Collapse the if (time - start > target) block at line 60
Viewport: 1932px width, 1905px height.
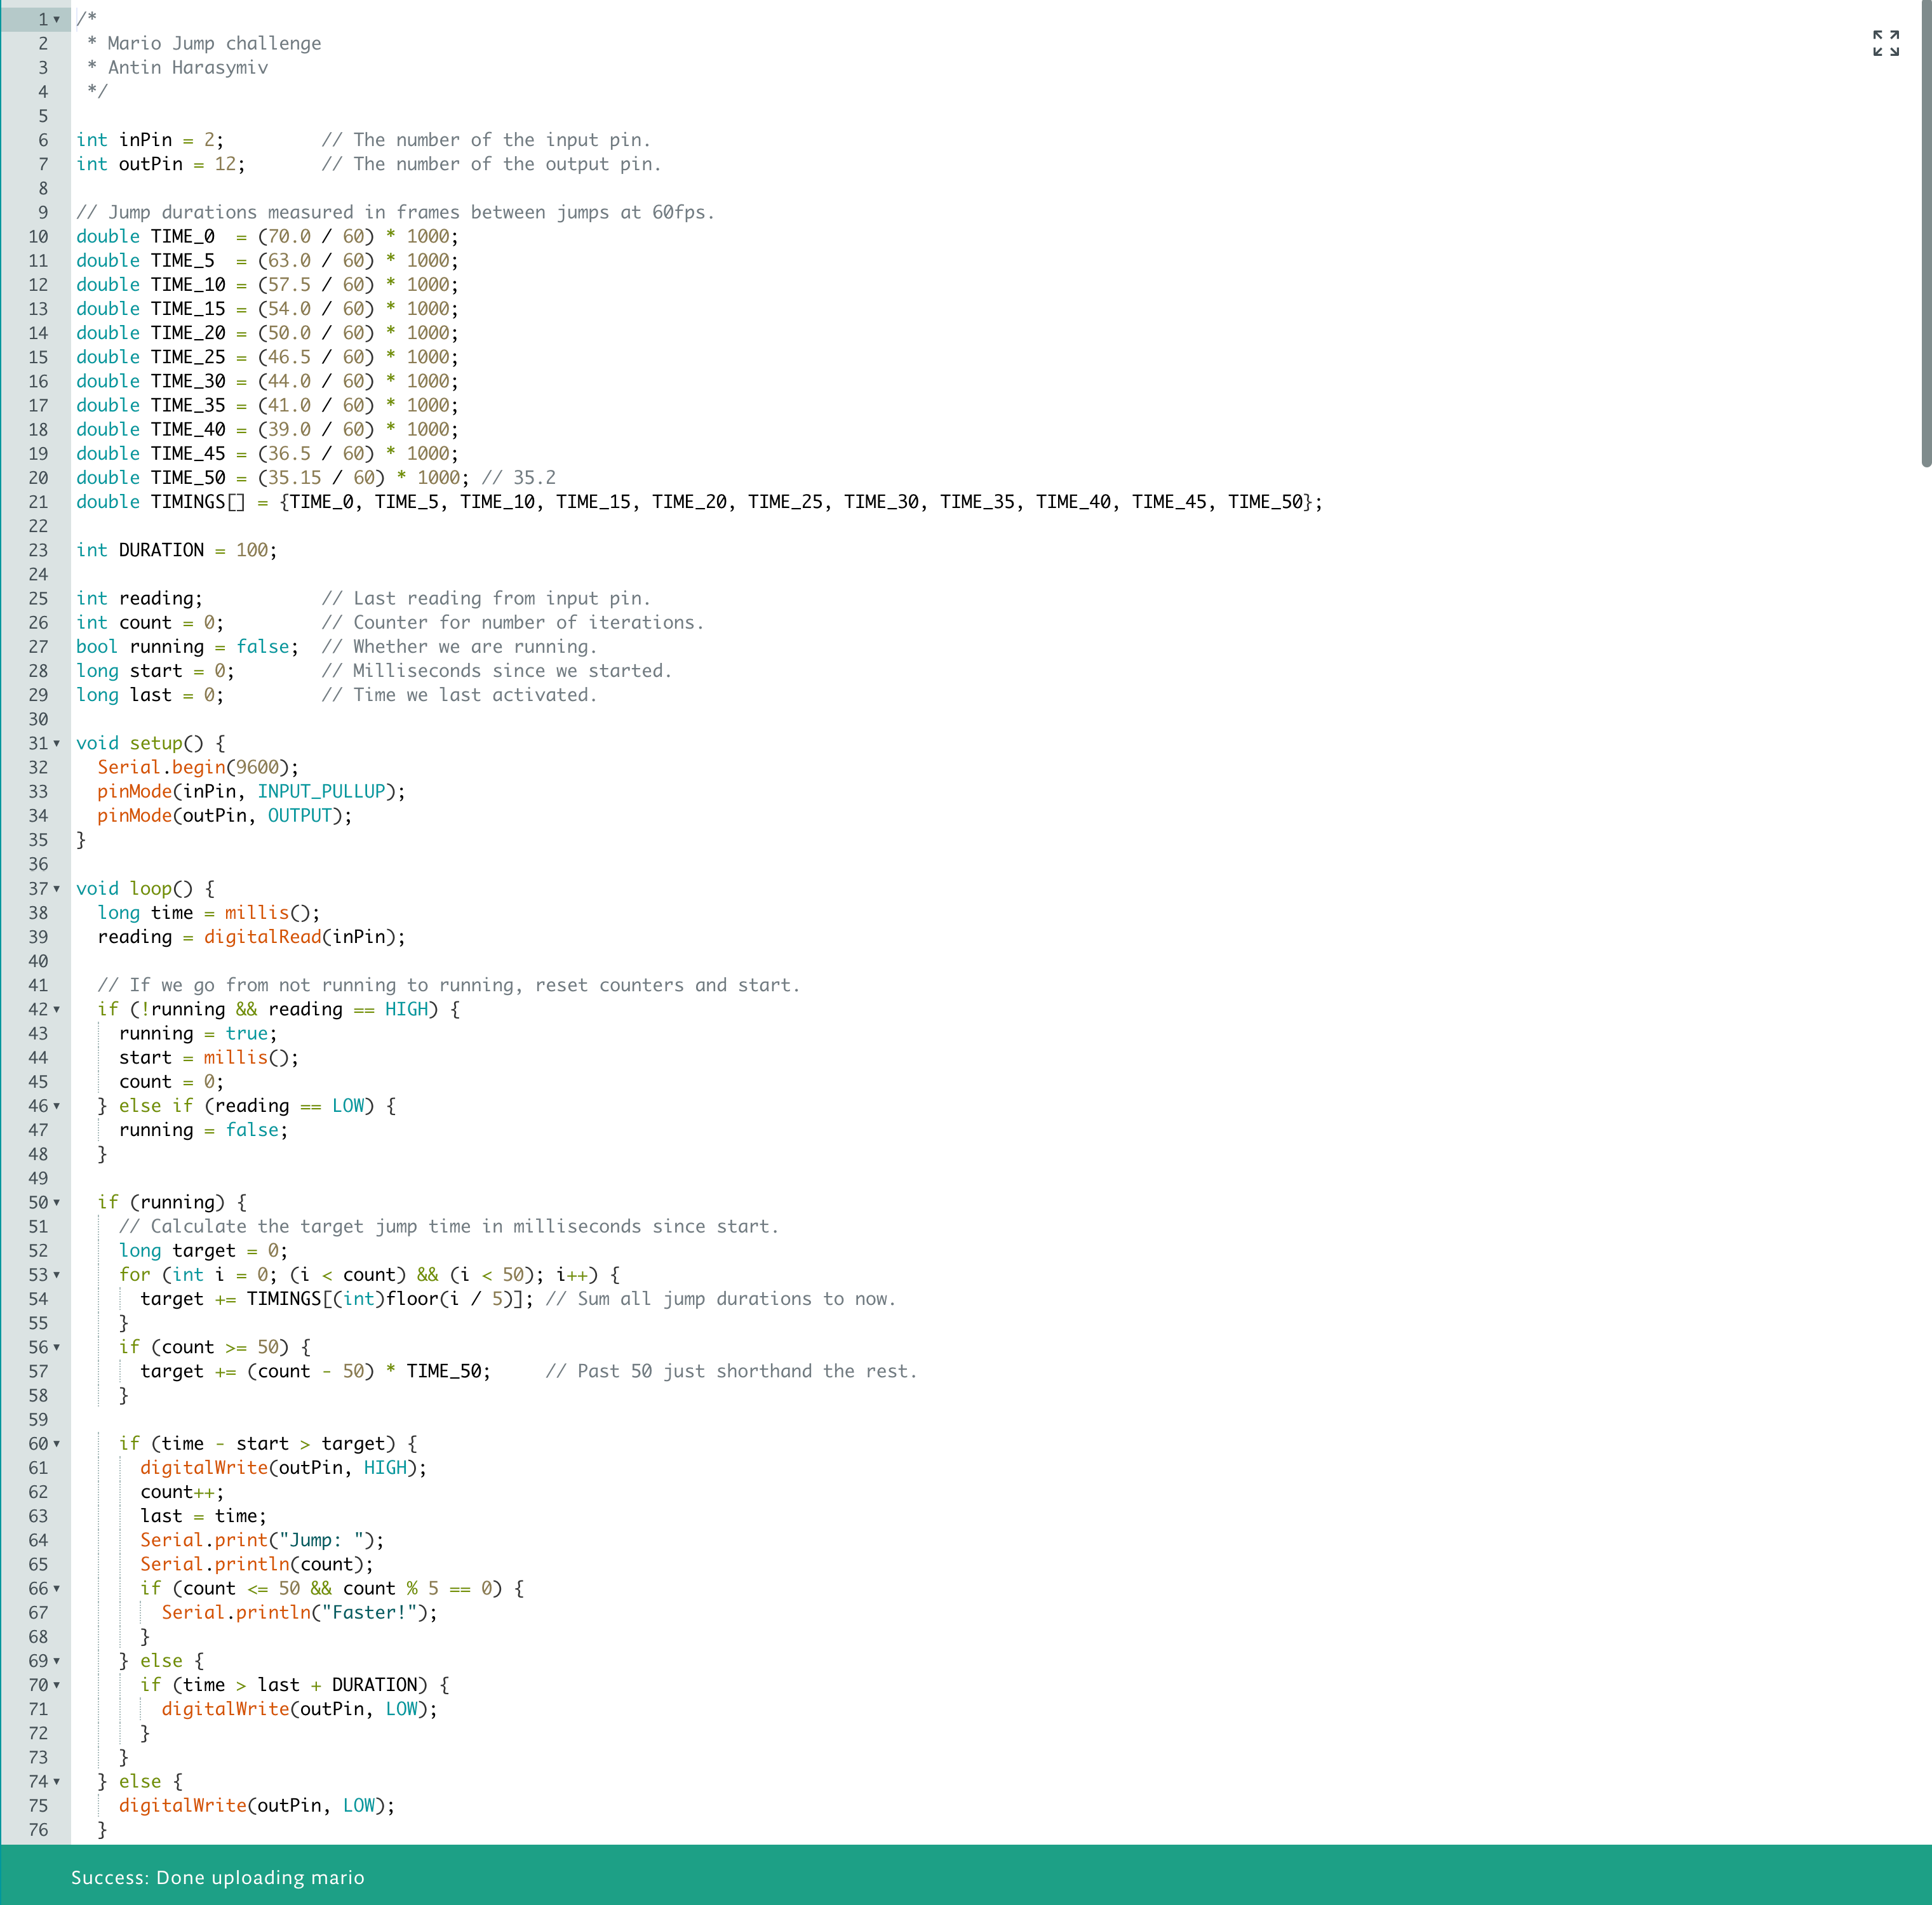pos(57,1444)
